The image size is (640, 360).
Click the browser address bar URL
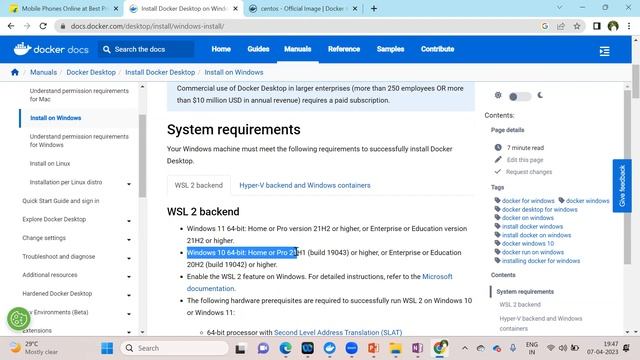coord(147,26)
